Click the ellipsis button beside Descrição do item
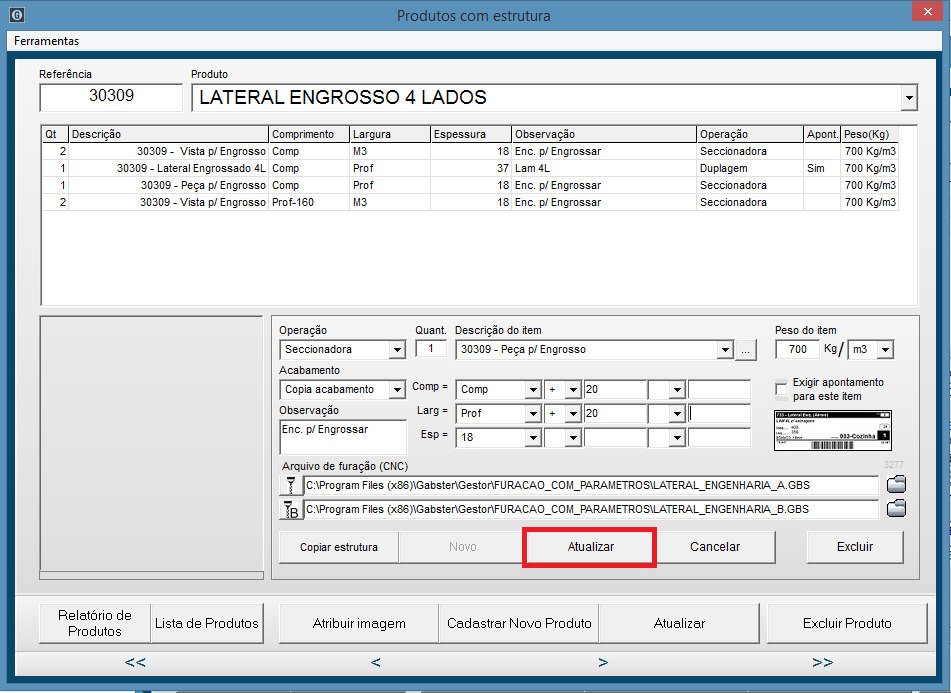 [745, 350]
